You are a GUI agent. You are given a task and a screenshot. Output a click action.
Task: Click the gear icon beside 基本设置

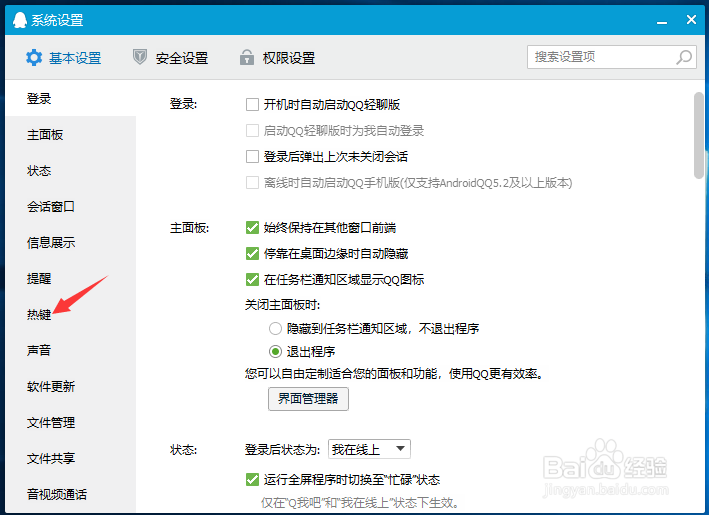tap(34, 58)
